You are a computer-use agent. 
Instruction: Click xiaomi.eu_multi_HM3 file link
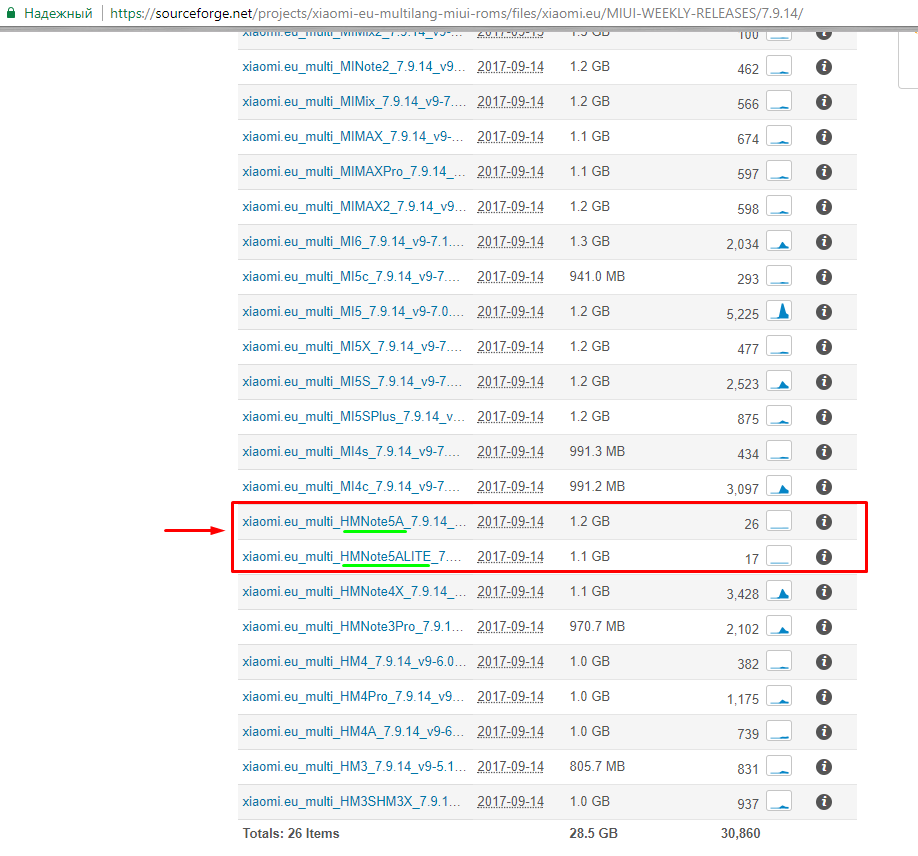point(353,767)
